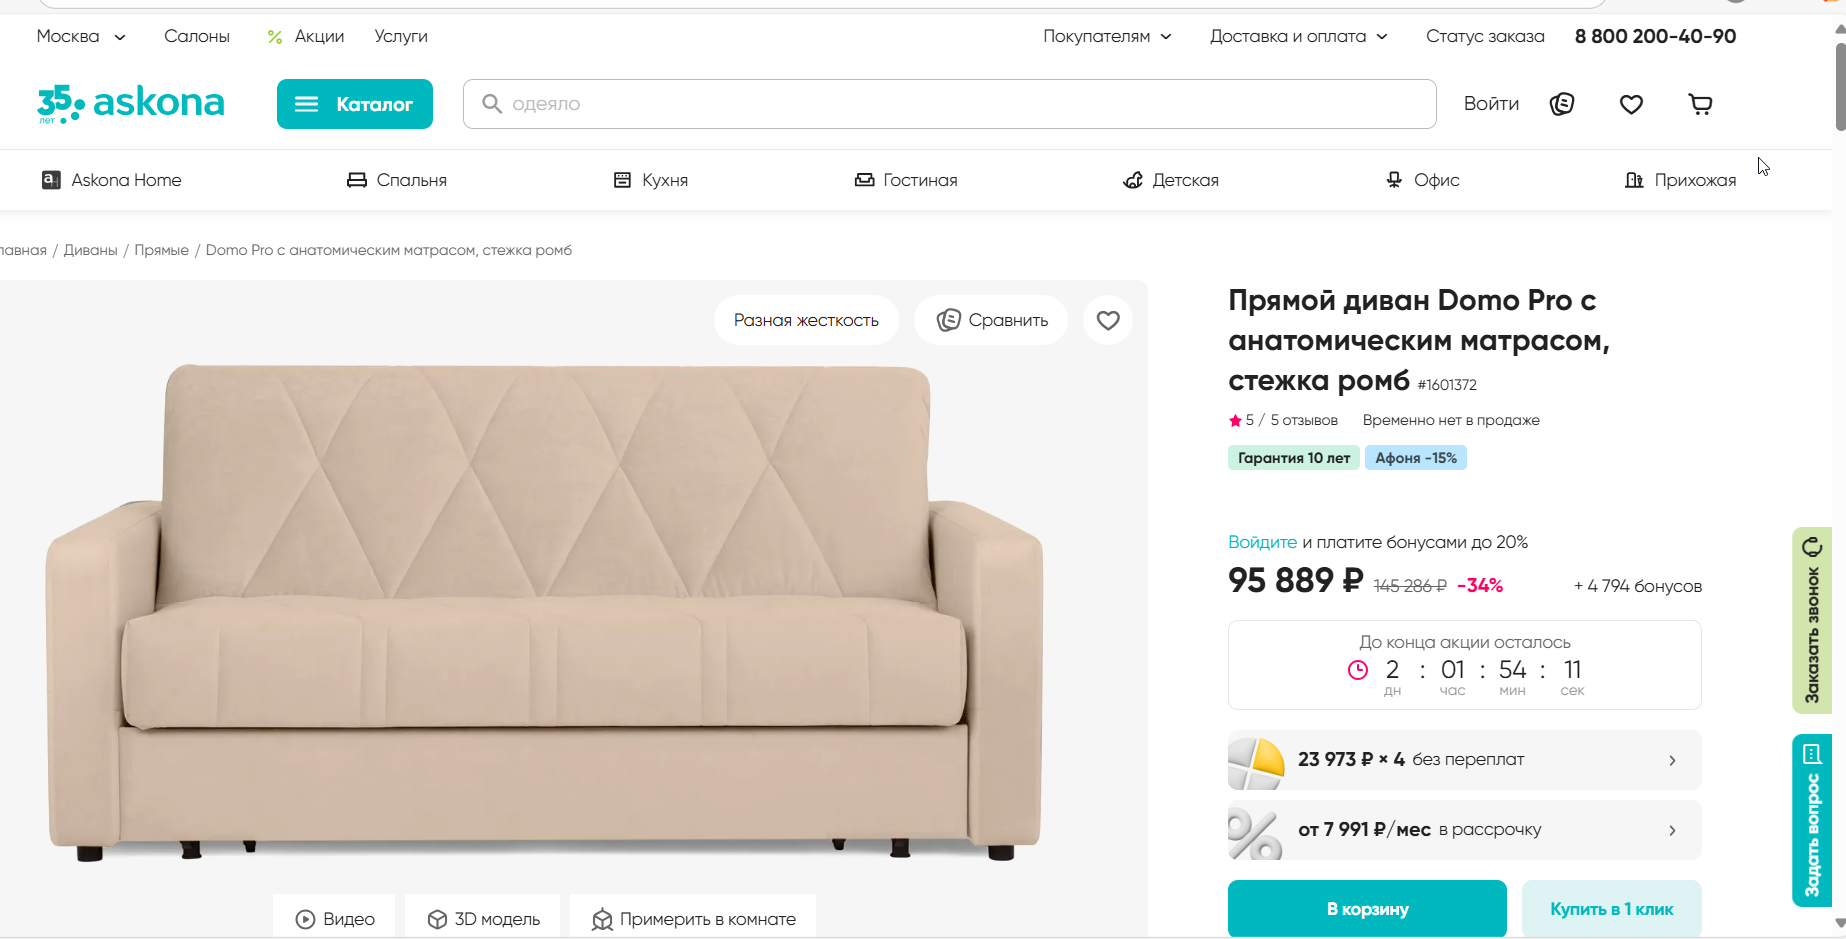The height and width of the screenshot is (939, 1846).
Task: Play the product video
Action: click(x=335, y=918)
